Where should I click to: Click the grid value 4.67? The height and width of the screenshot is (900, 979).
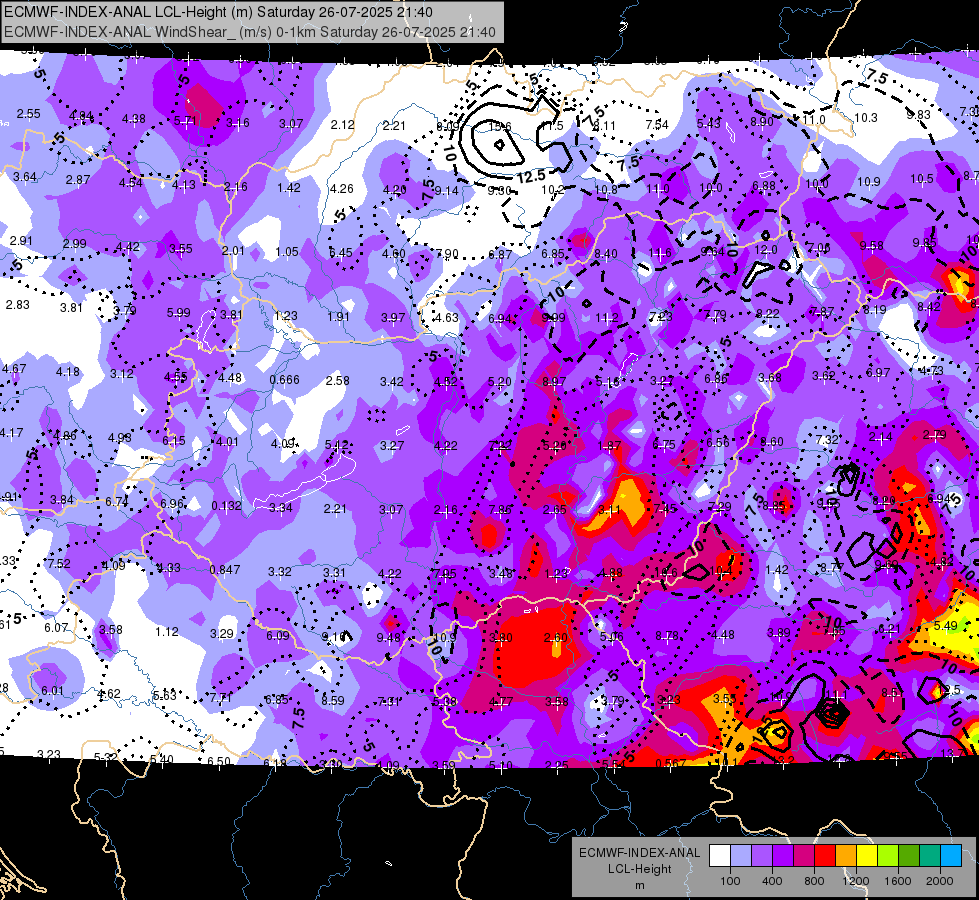[x=14, y=368]
